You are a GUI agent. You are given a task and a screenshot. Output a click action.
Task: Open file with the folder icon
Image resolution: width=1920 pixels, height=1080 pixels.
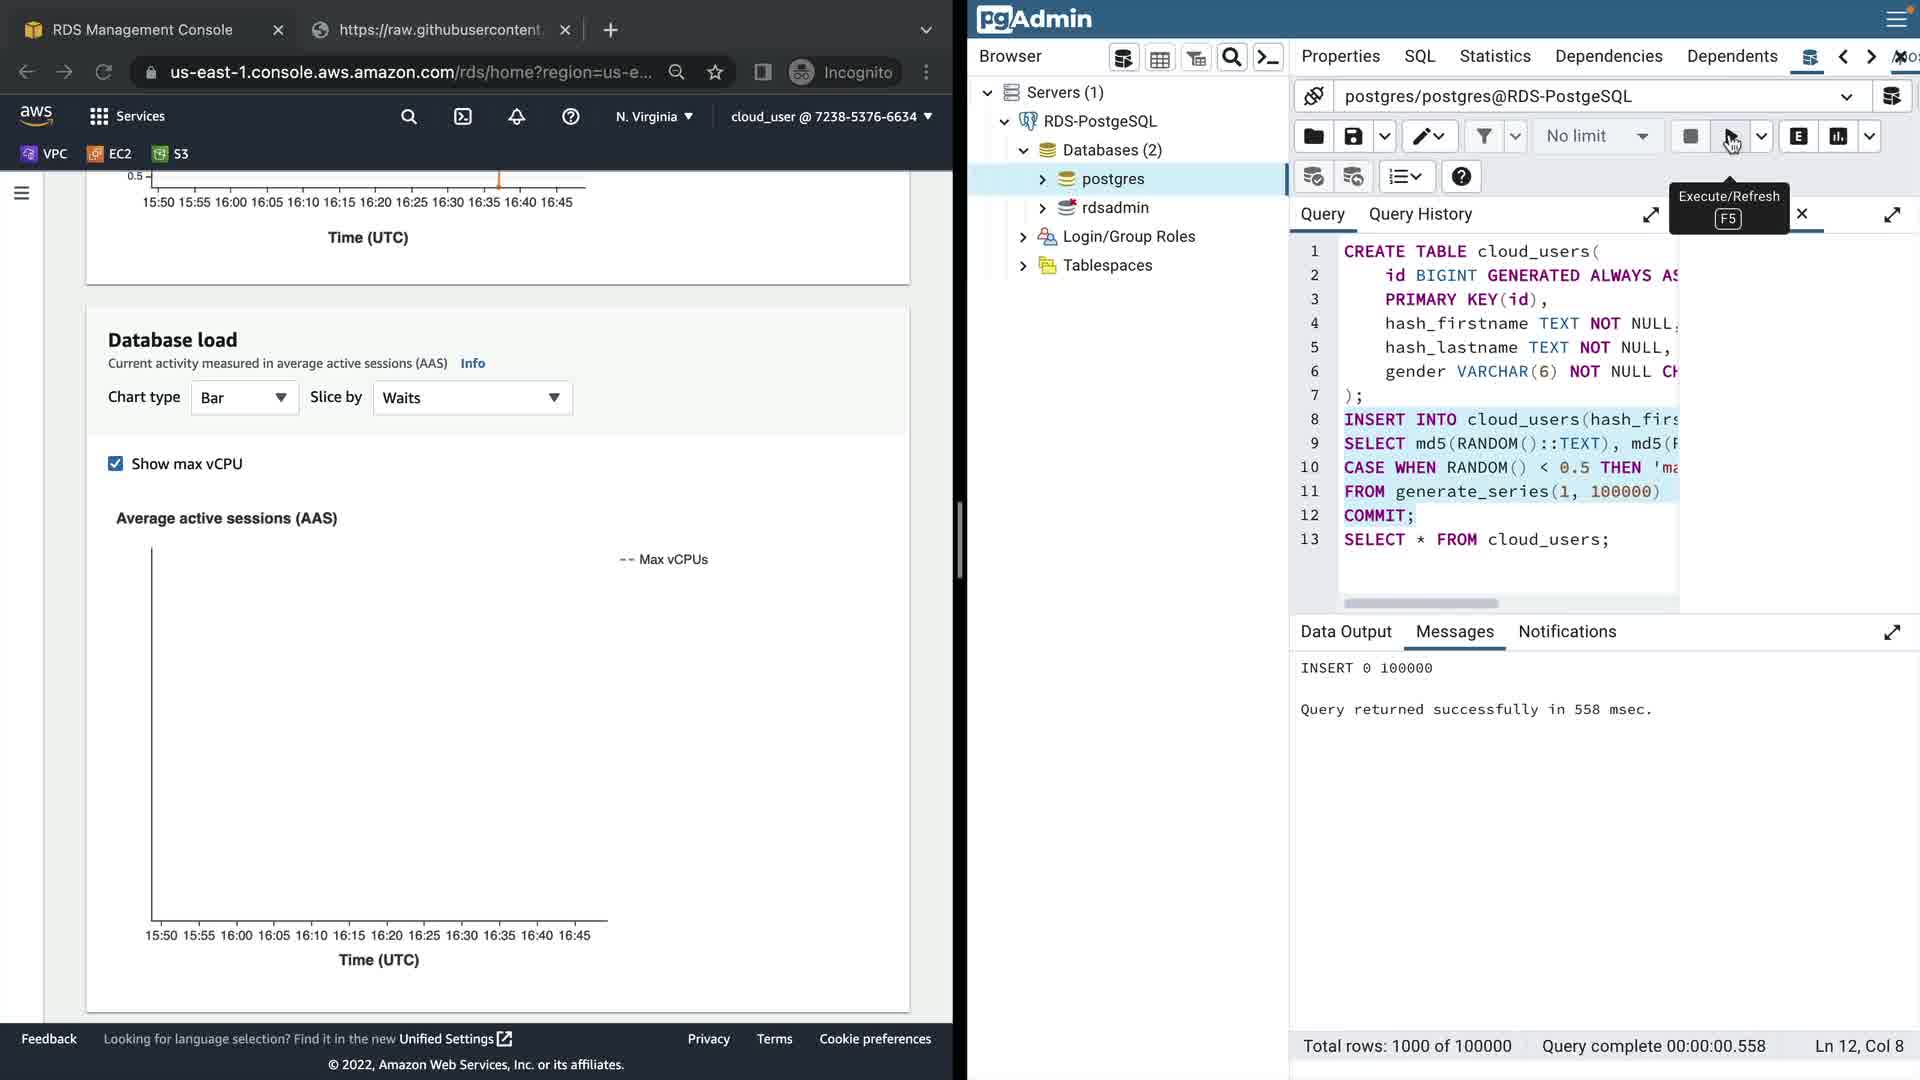click(x=1314, y=137)
